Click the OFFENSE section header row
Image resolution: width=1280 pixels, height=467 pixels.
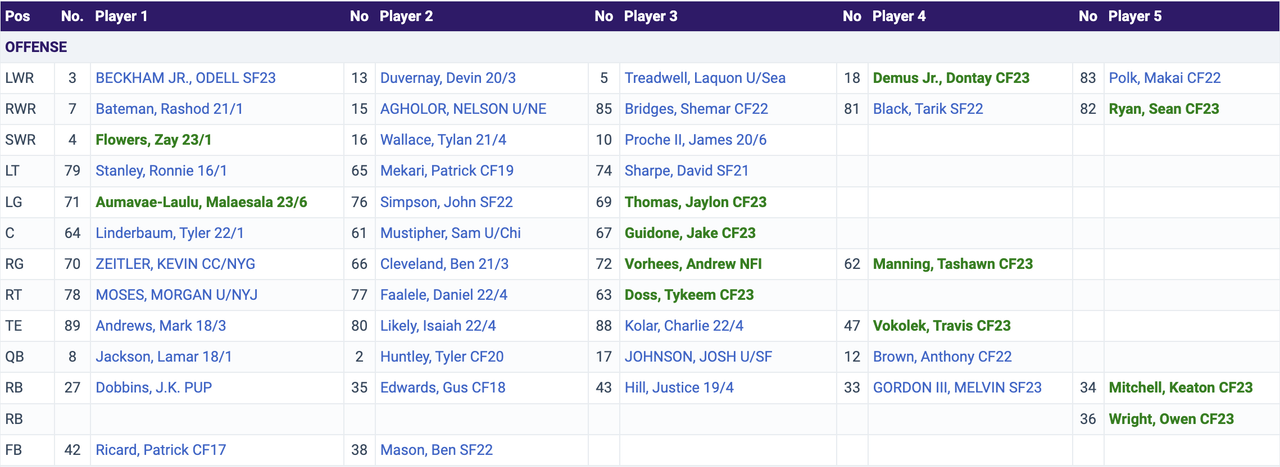(x=640, y=47)
